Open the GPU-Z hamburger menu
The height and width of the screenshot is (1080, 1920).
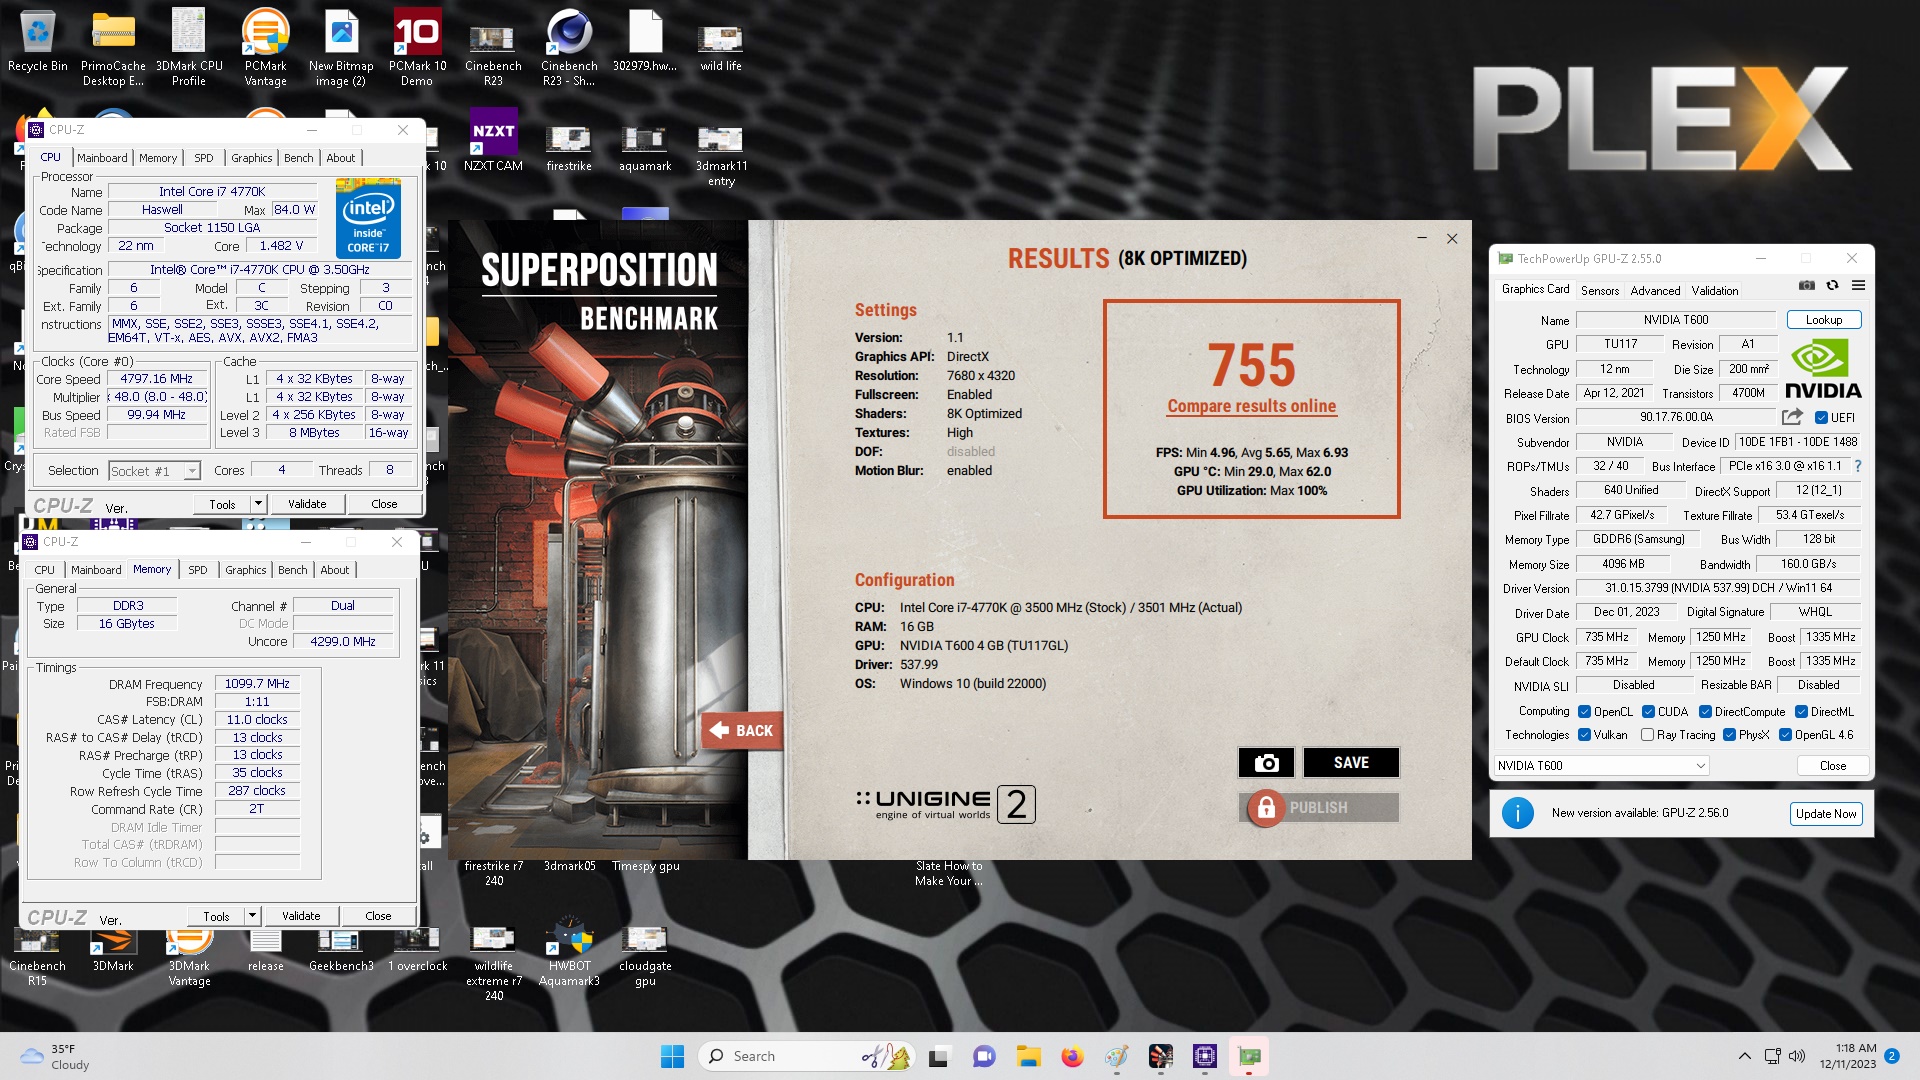(1858, 286)
